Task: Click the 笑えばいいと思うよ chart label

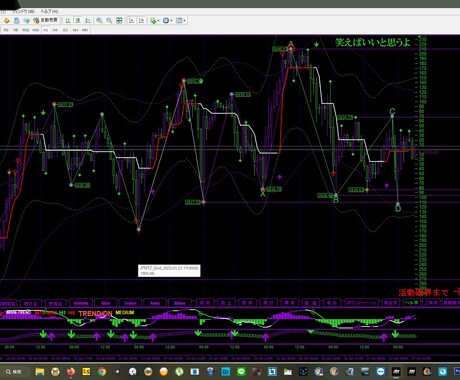Action: (x=373, y=42)
